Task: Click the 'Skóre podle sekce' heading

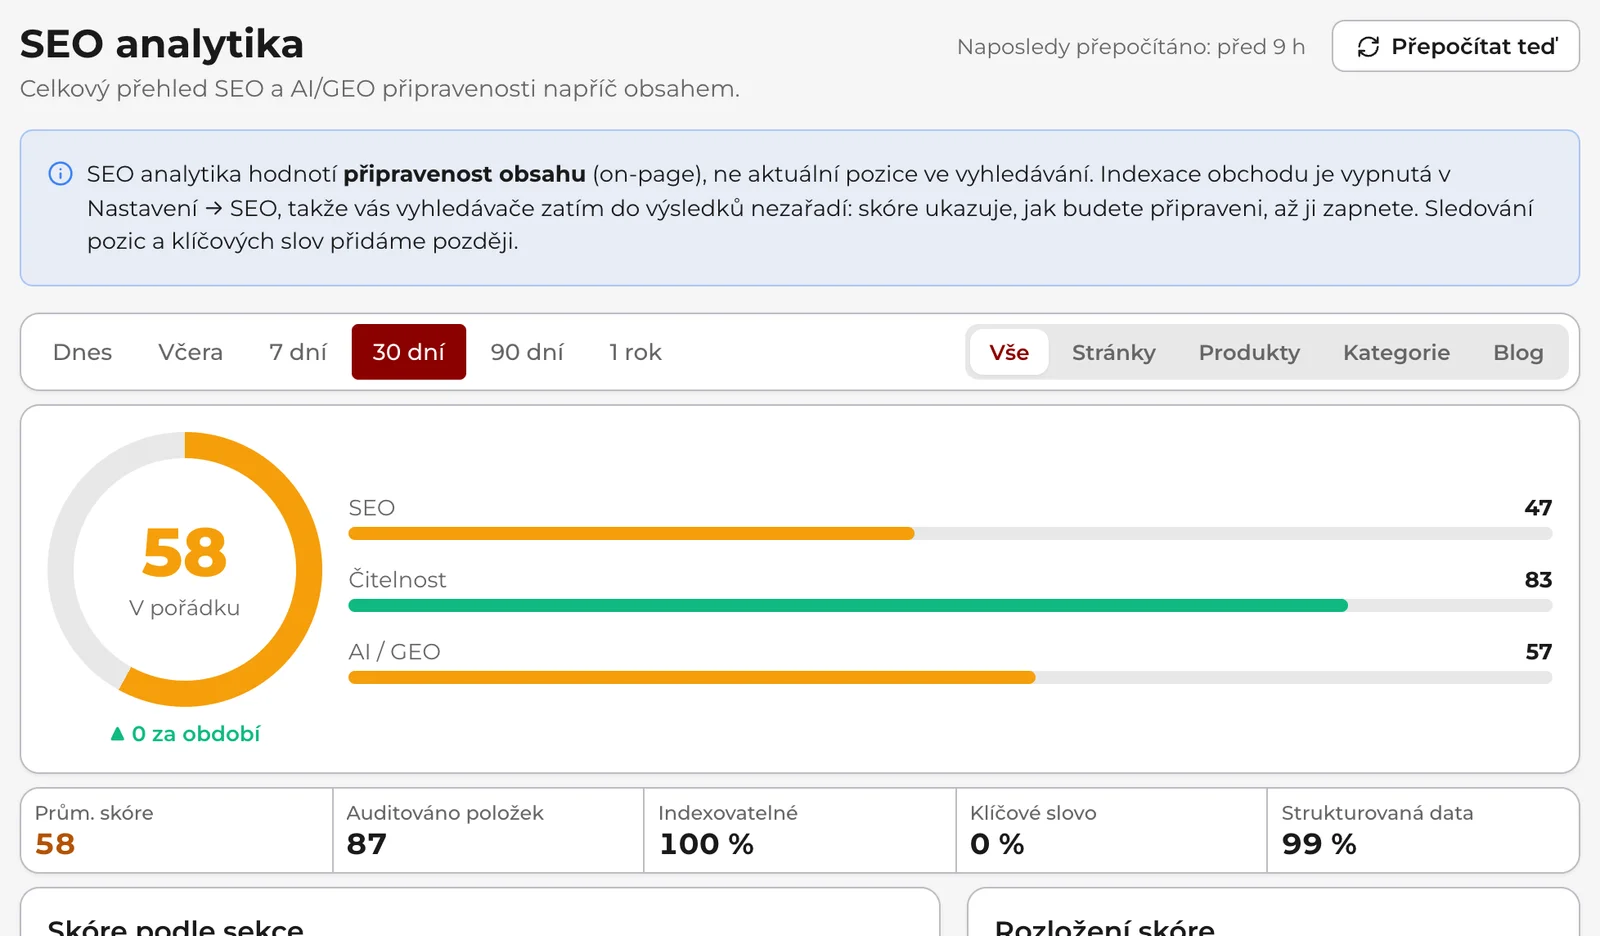Action: [176, 926]
